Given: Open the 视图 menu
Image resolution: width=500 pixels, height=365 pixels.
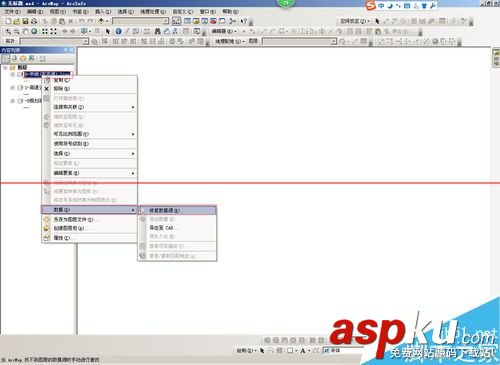Looking at the screenshot, I should point(58,12).
